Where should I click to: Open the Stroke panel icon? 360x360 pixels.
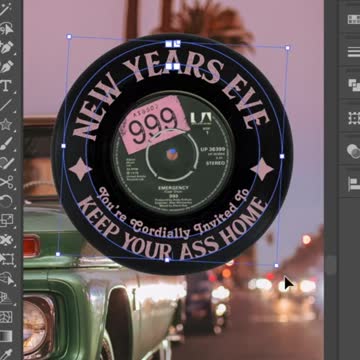pyautogui.click(x=353, y=52)
